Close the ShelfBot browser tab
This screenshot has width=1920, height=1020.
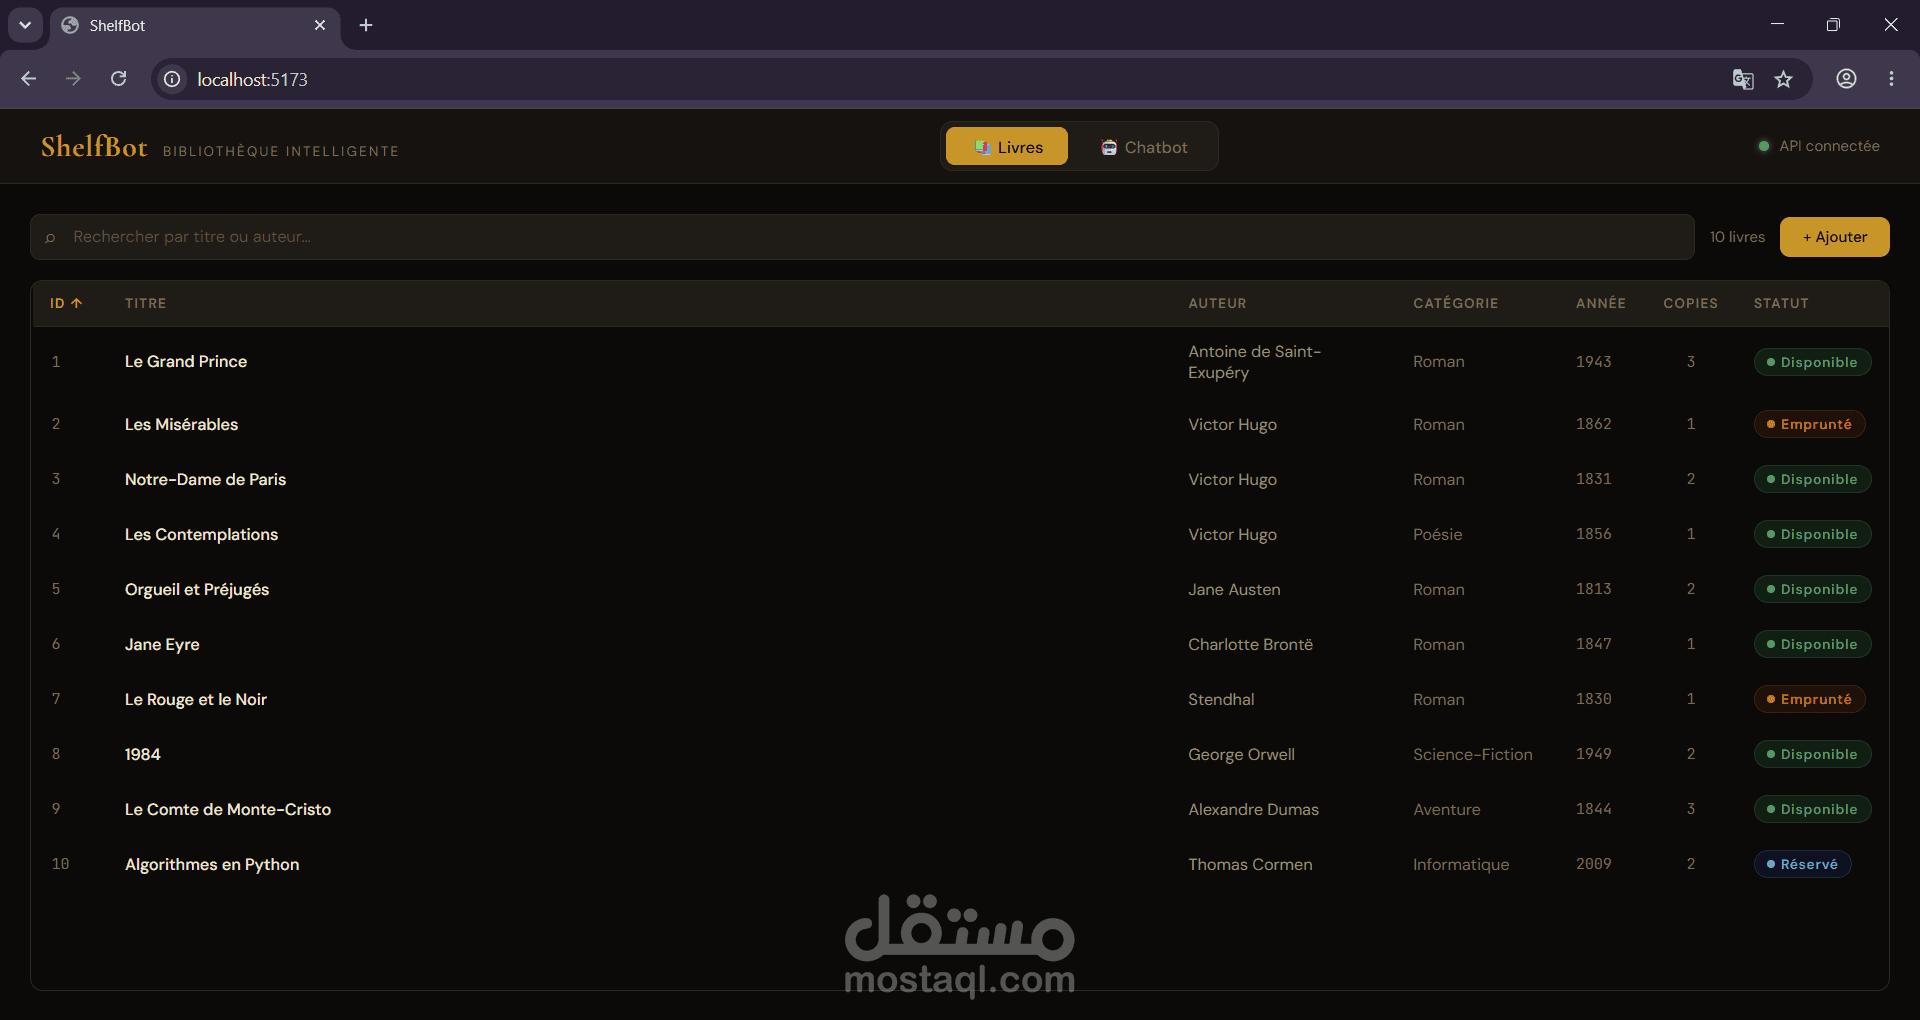click(320, 25)
